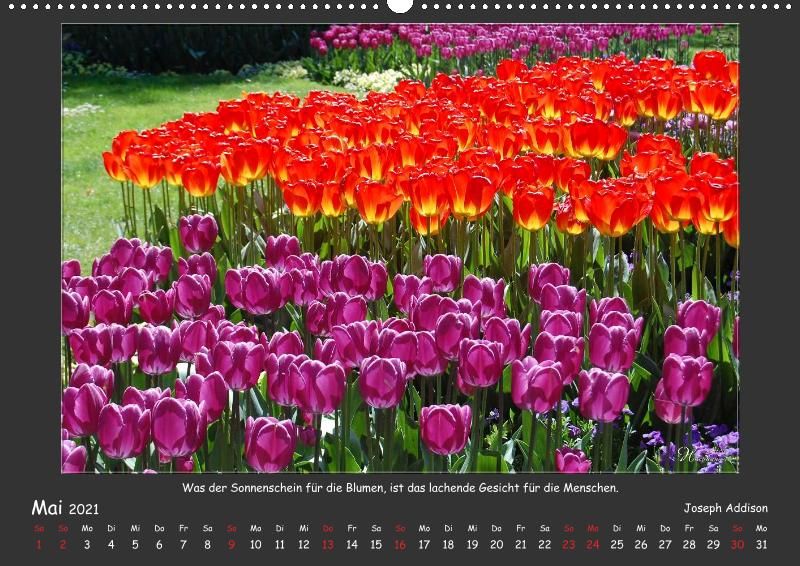Screen dimensions: 800x566
Task: Click the "Fr" weekday label above date 7
Action: (x=183, y=528)
